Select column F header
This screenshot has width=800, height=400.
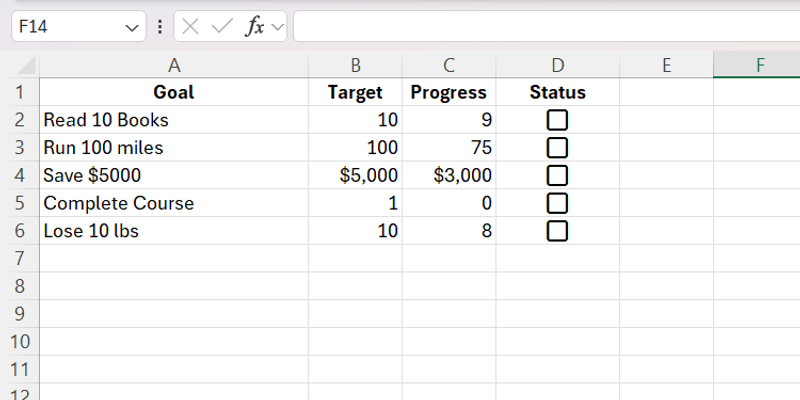[760, 65]
